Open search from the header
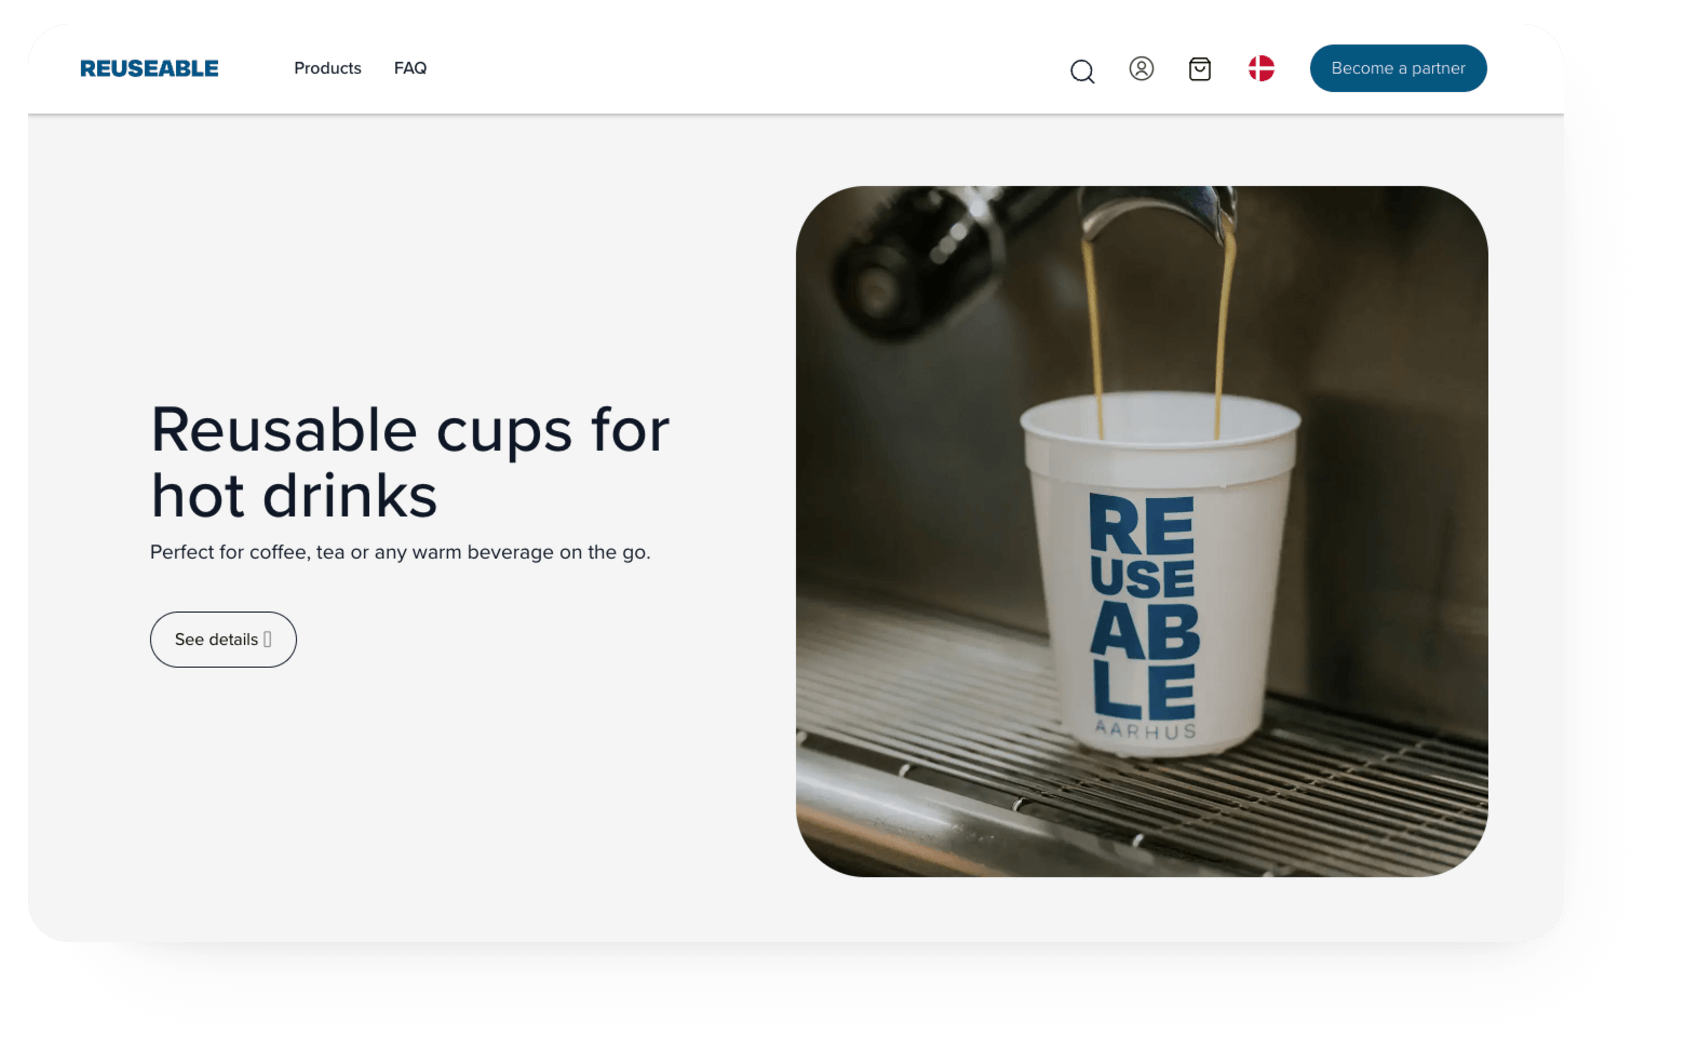 1081,70
